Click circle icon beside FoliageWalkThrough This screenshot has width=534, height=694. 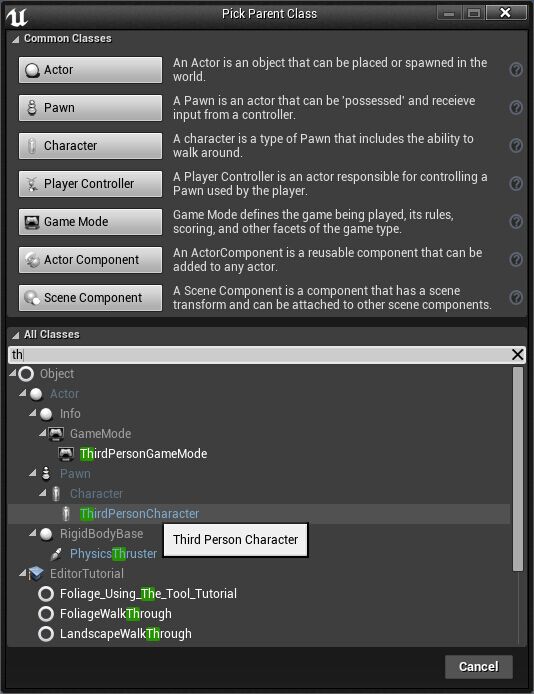pyautogui.click(x=46, y=613)
